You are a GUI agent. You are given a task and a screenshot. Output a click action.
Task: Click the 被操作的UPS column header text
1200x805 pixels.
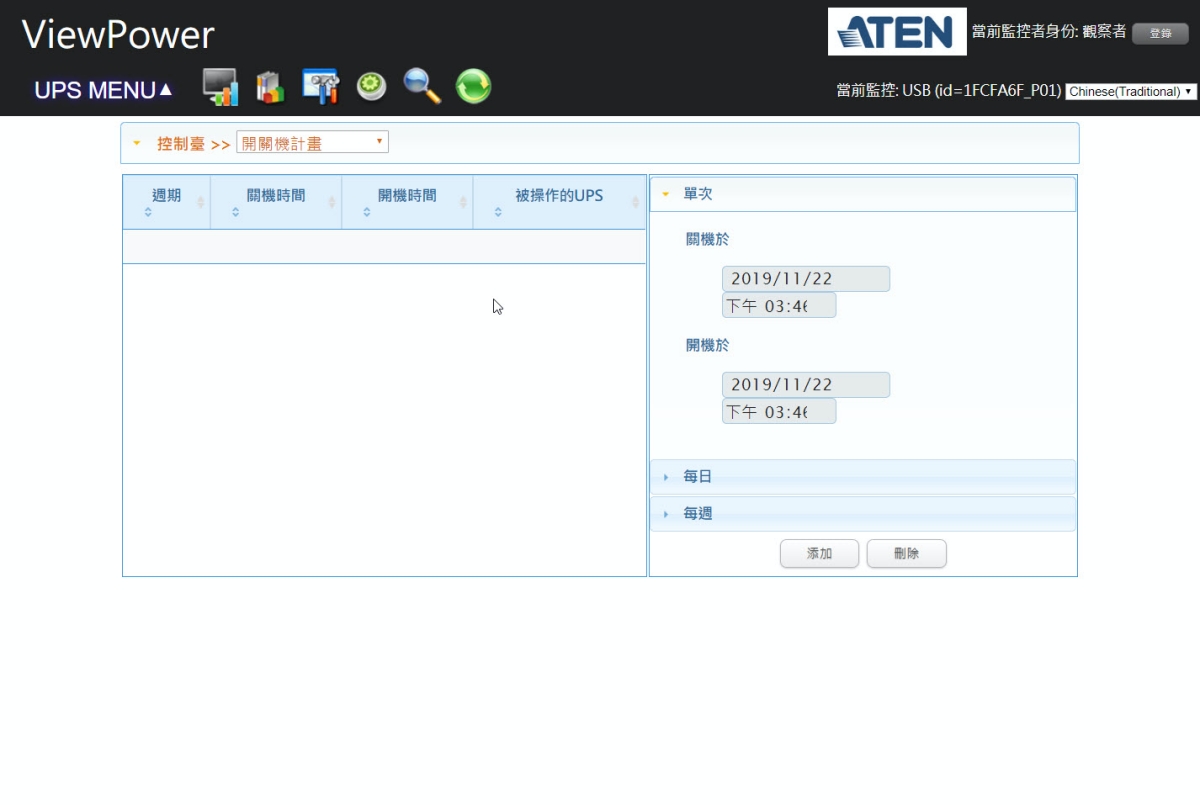[x=559, y=195]
